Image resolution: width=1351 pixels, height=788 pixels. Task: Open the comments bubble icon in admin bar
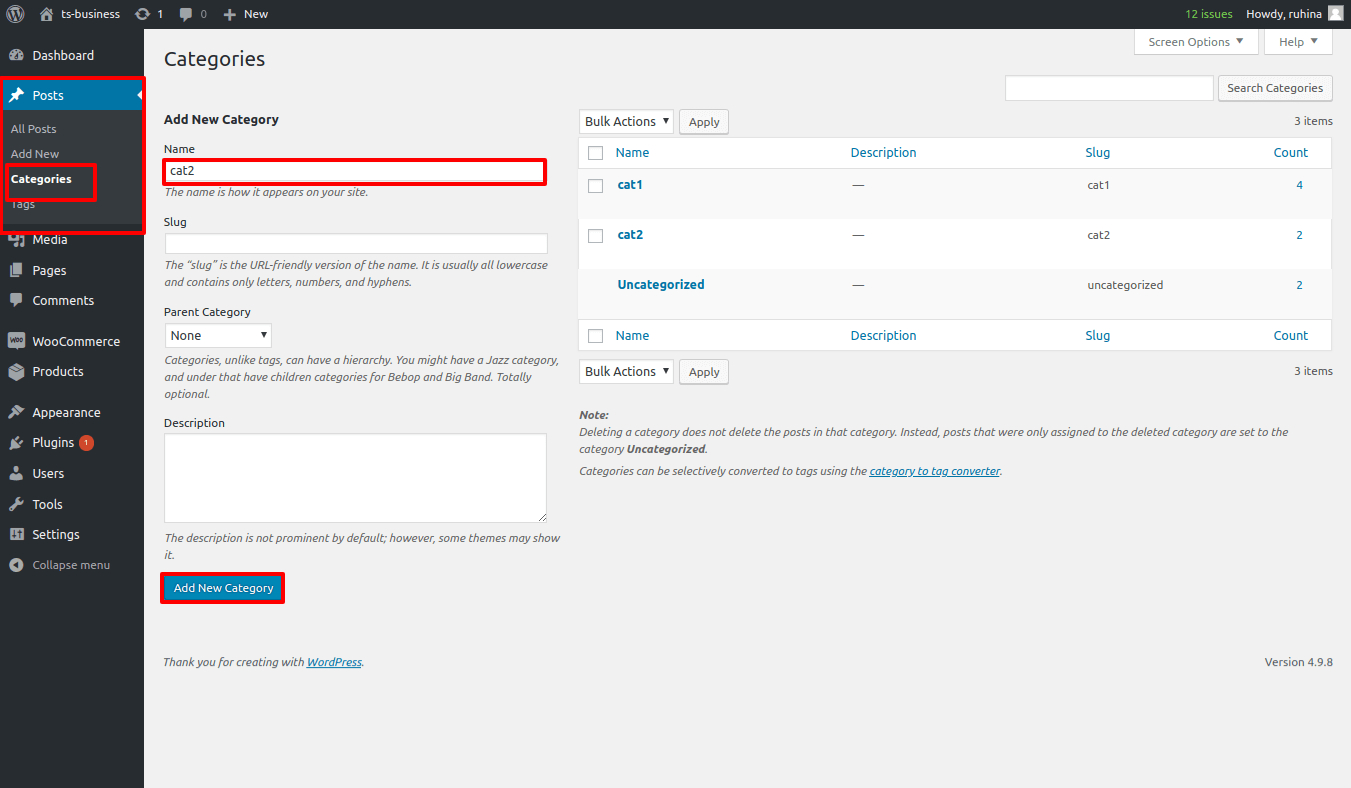186,14
